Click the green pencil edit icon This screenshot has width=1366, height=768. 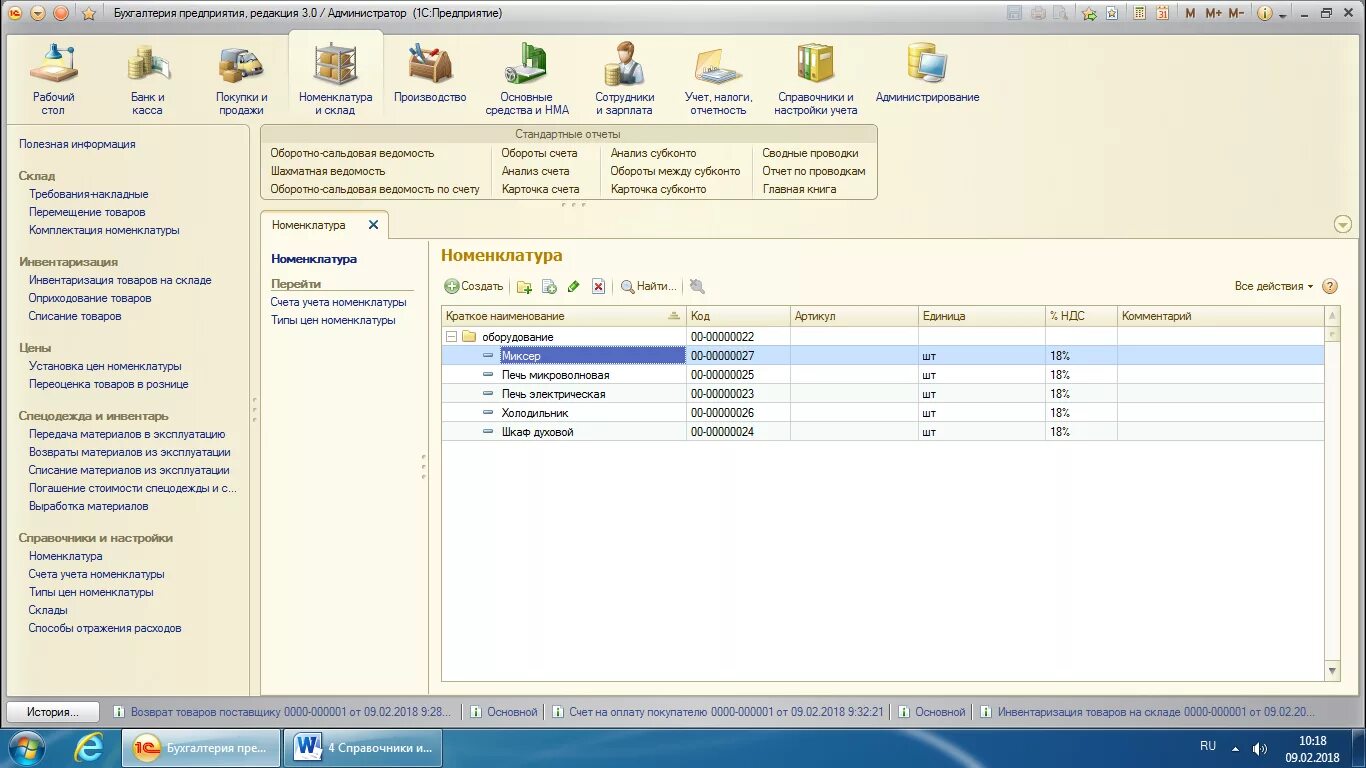(573, 287)
